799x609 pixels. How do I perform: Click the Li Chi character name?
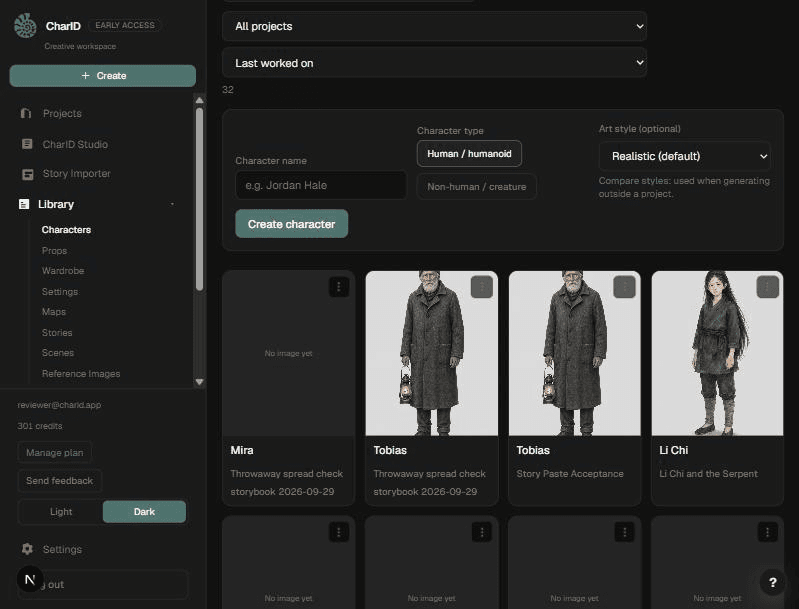[x=674, y=451]
